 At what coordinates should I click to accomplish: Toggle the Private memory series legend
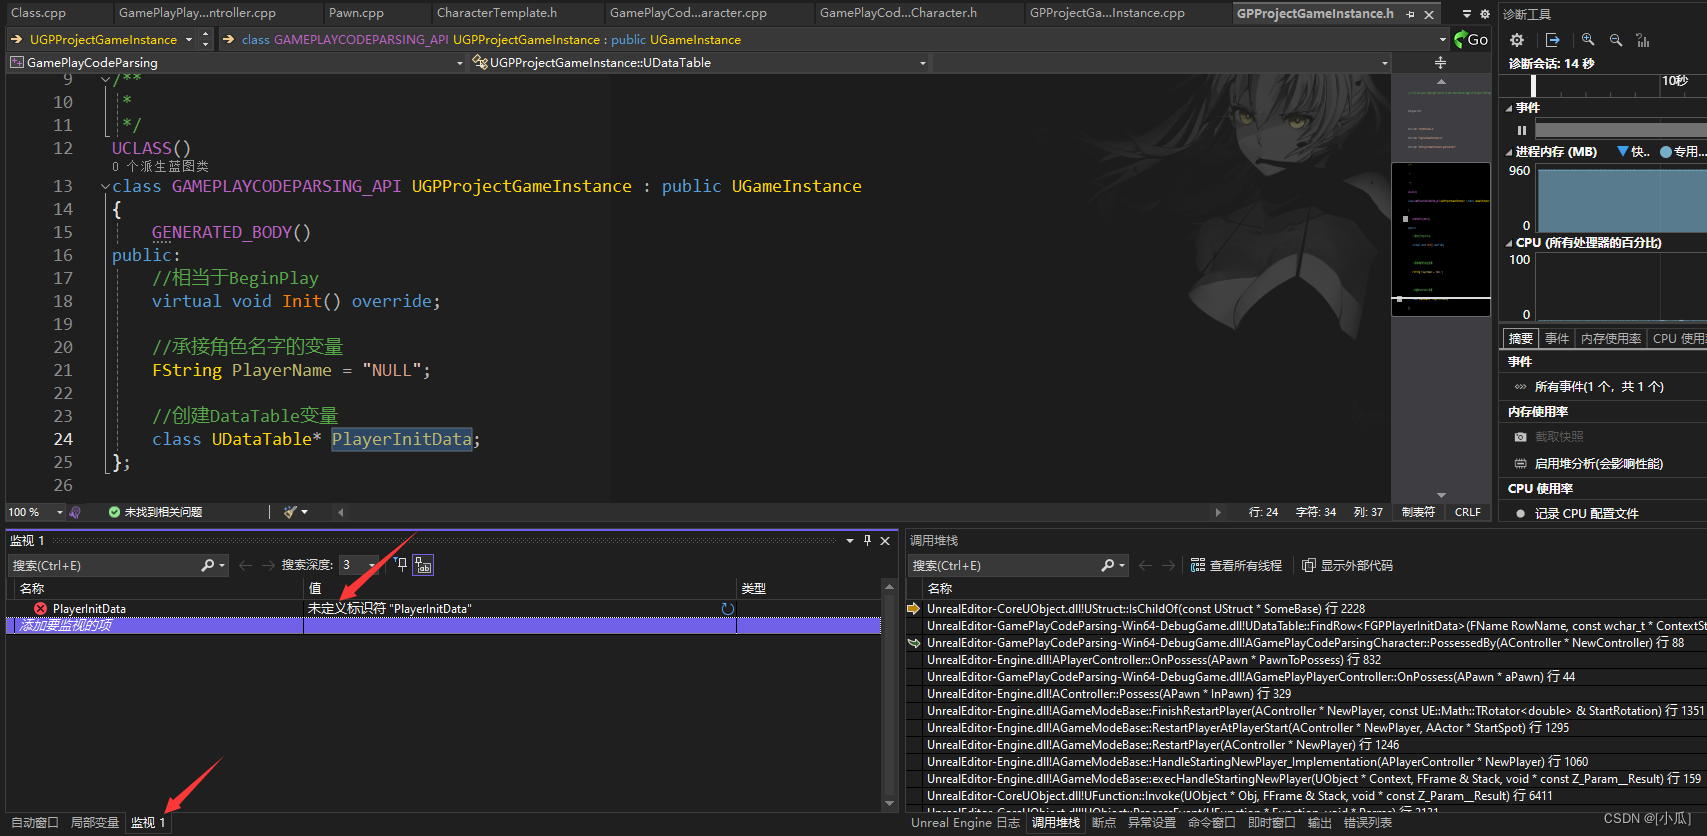pyautogui.click(x=1683, y=152)
